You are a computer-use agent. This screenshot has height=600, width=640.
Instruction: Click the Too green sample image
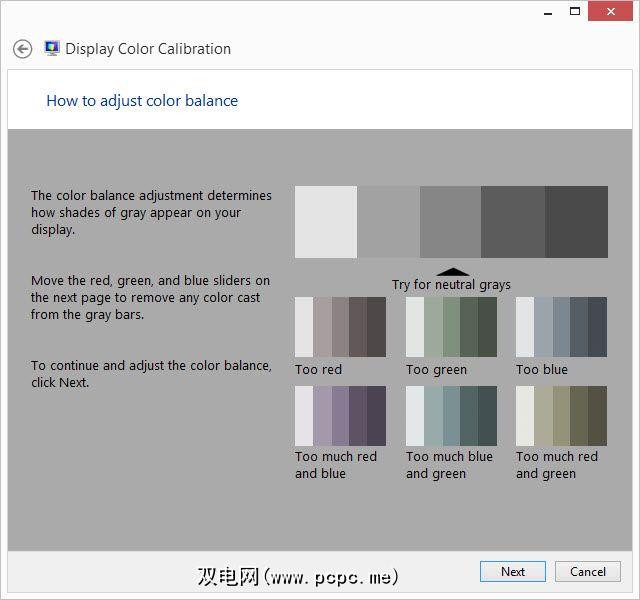[451, 327]
